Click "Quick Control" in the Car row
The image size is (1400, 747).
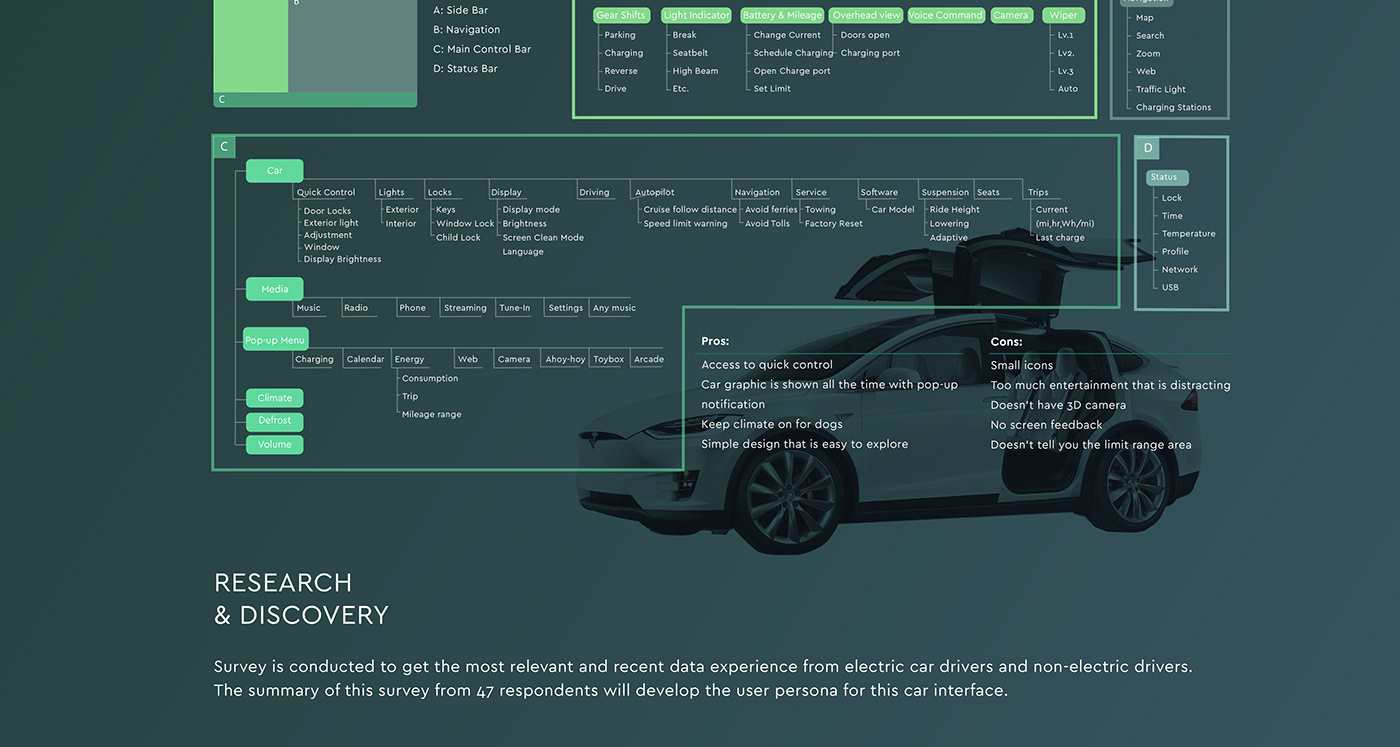pos(326,192)
